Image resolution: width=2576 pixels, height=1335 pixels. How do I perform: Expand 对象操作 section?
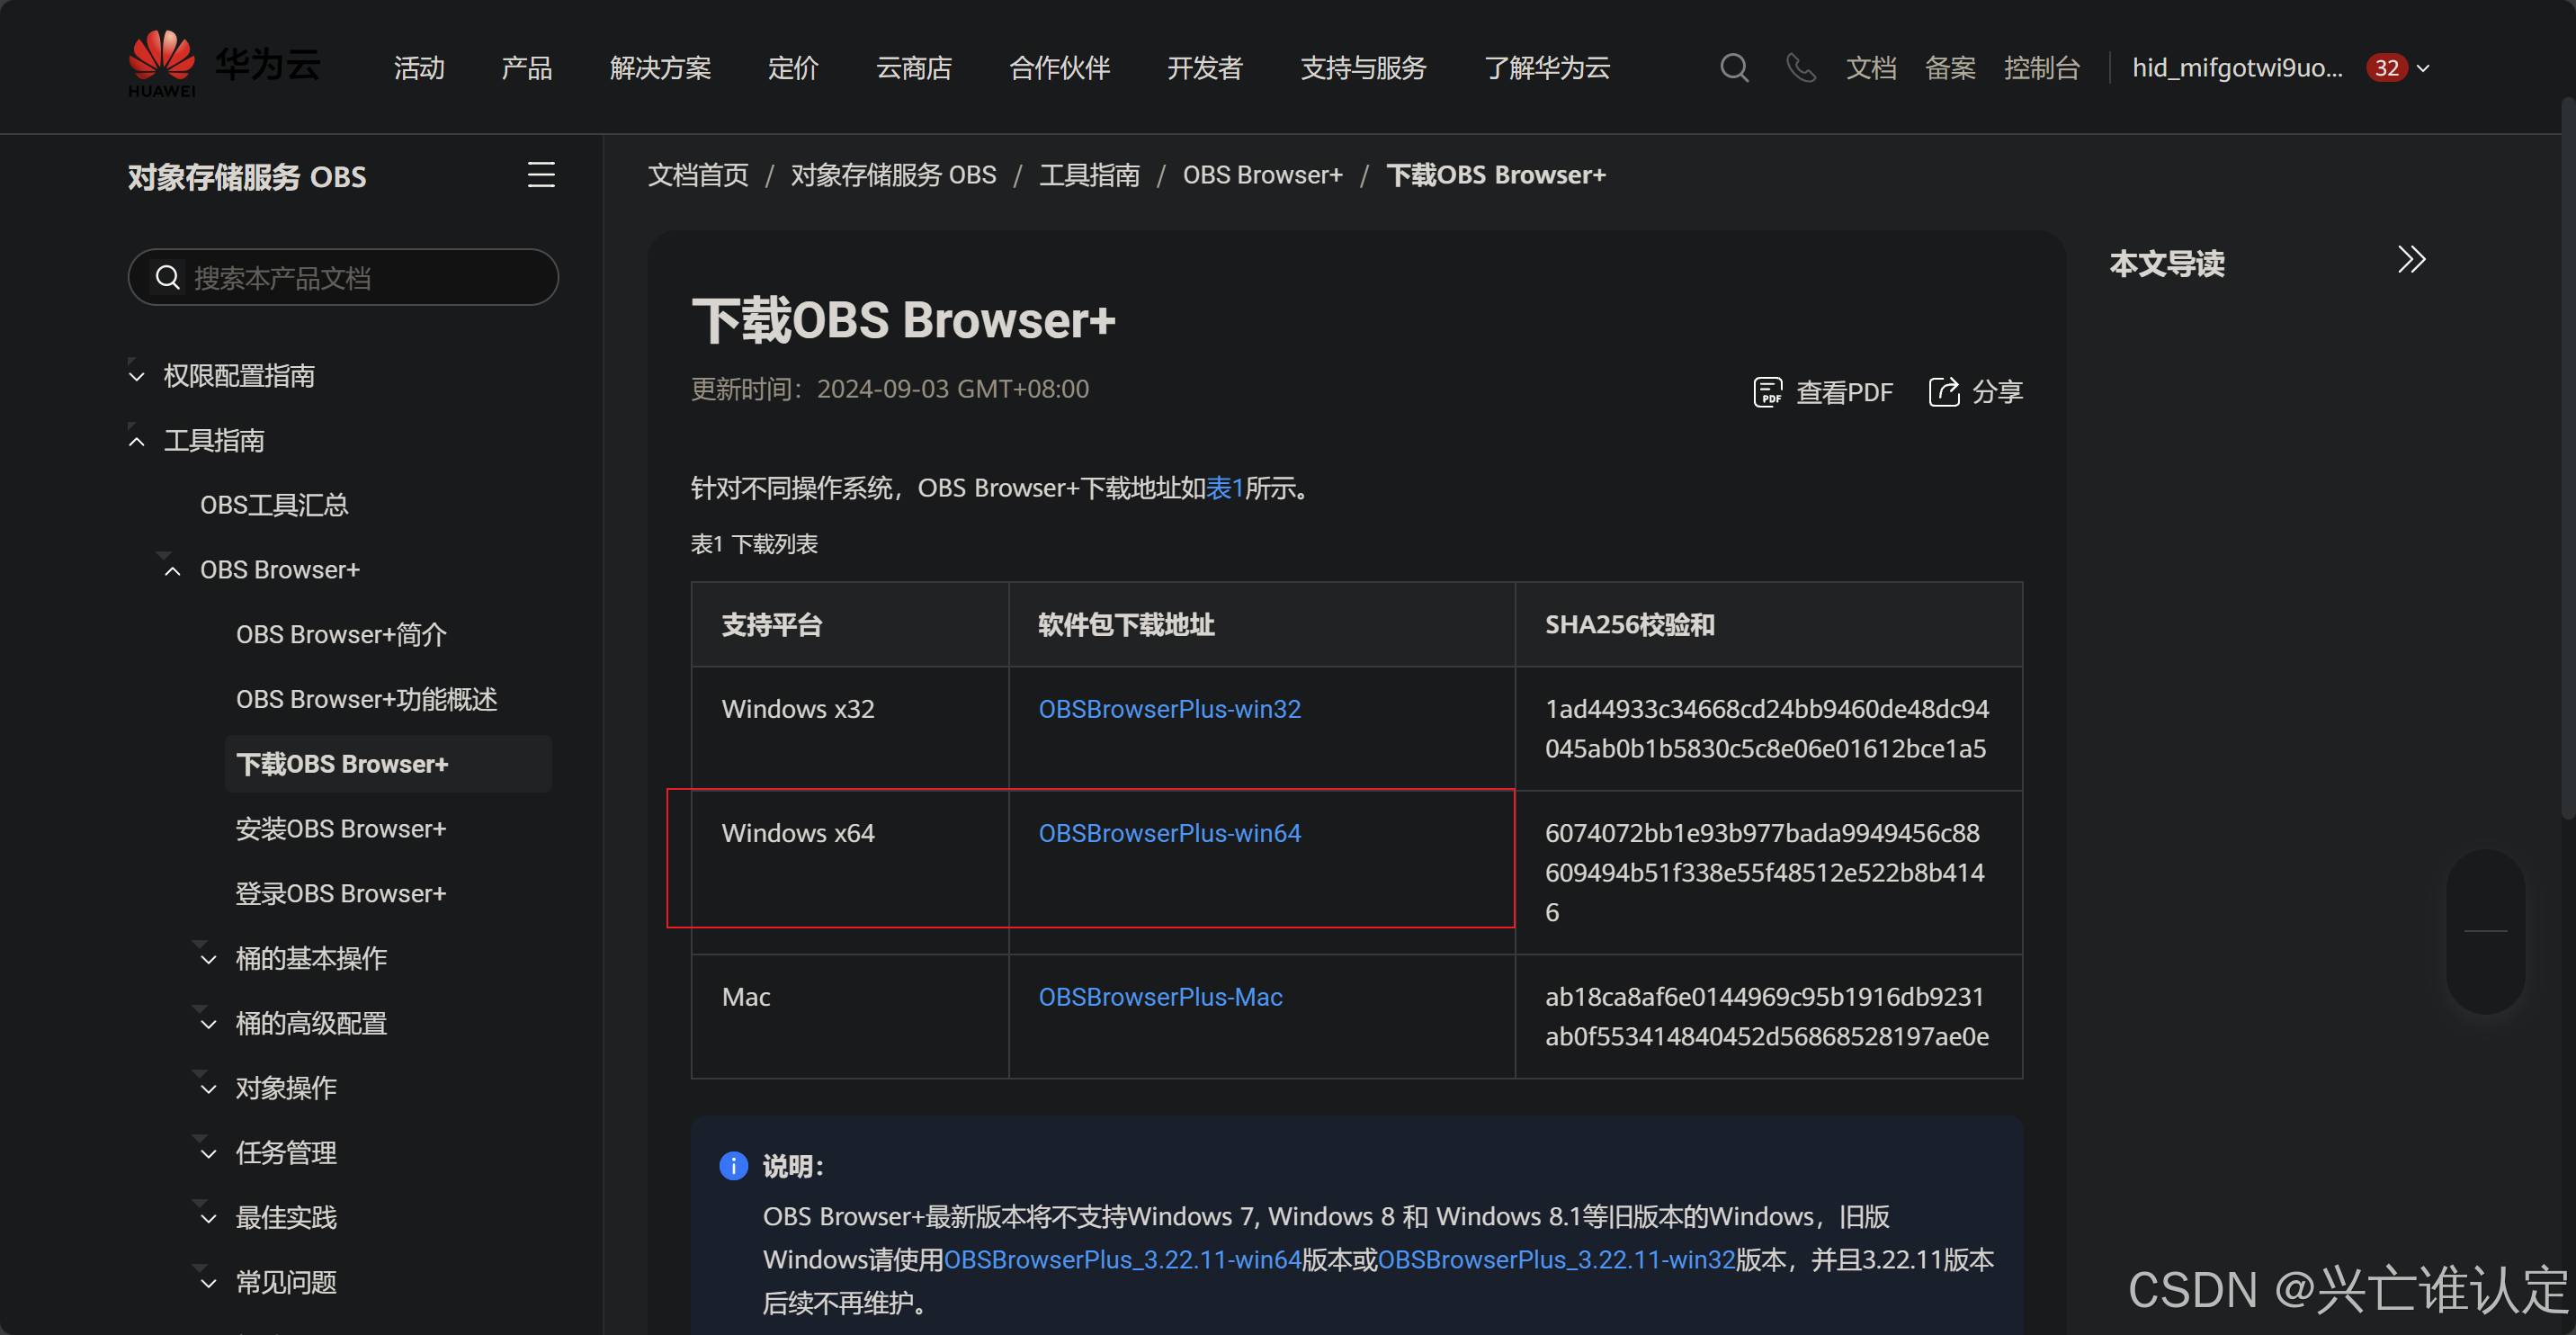[208, 1089]
